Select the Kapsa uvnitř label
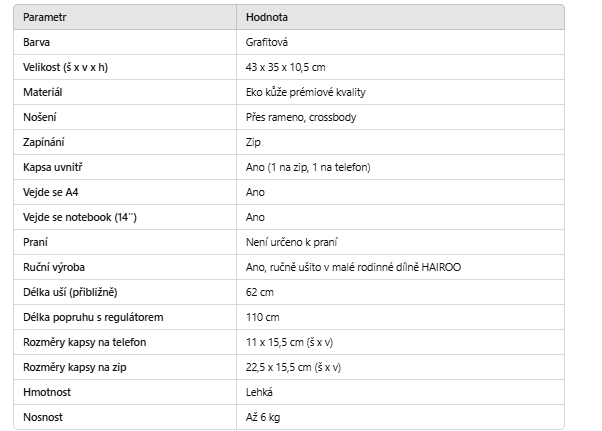 click(53, 167)
